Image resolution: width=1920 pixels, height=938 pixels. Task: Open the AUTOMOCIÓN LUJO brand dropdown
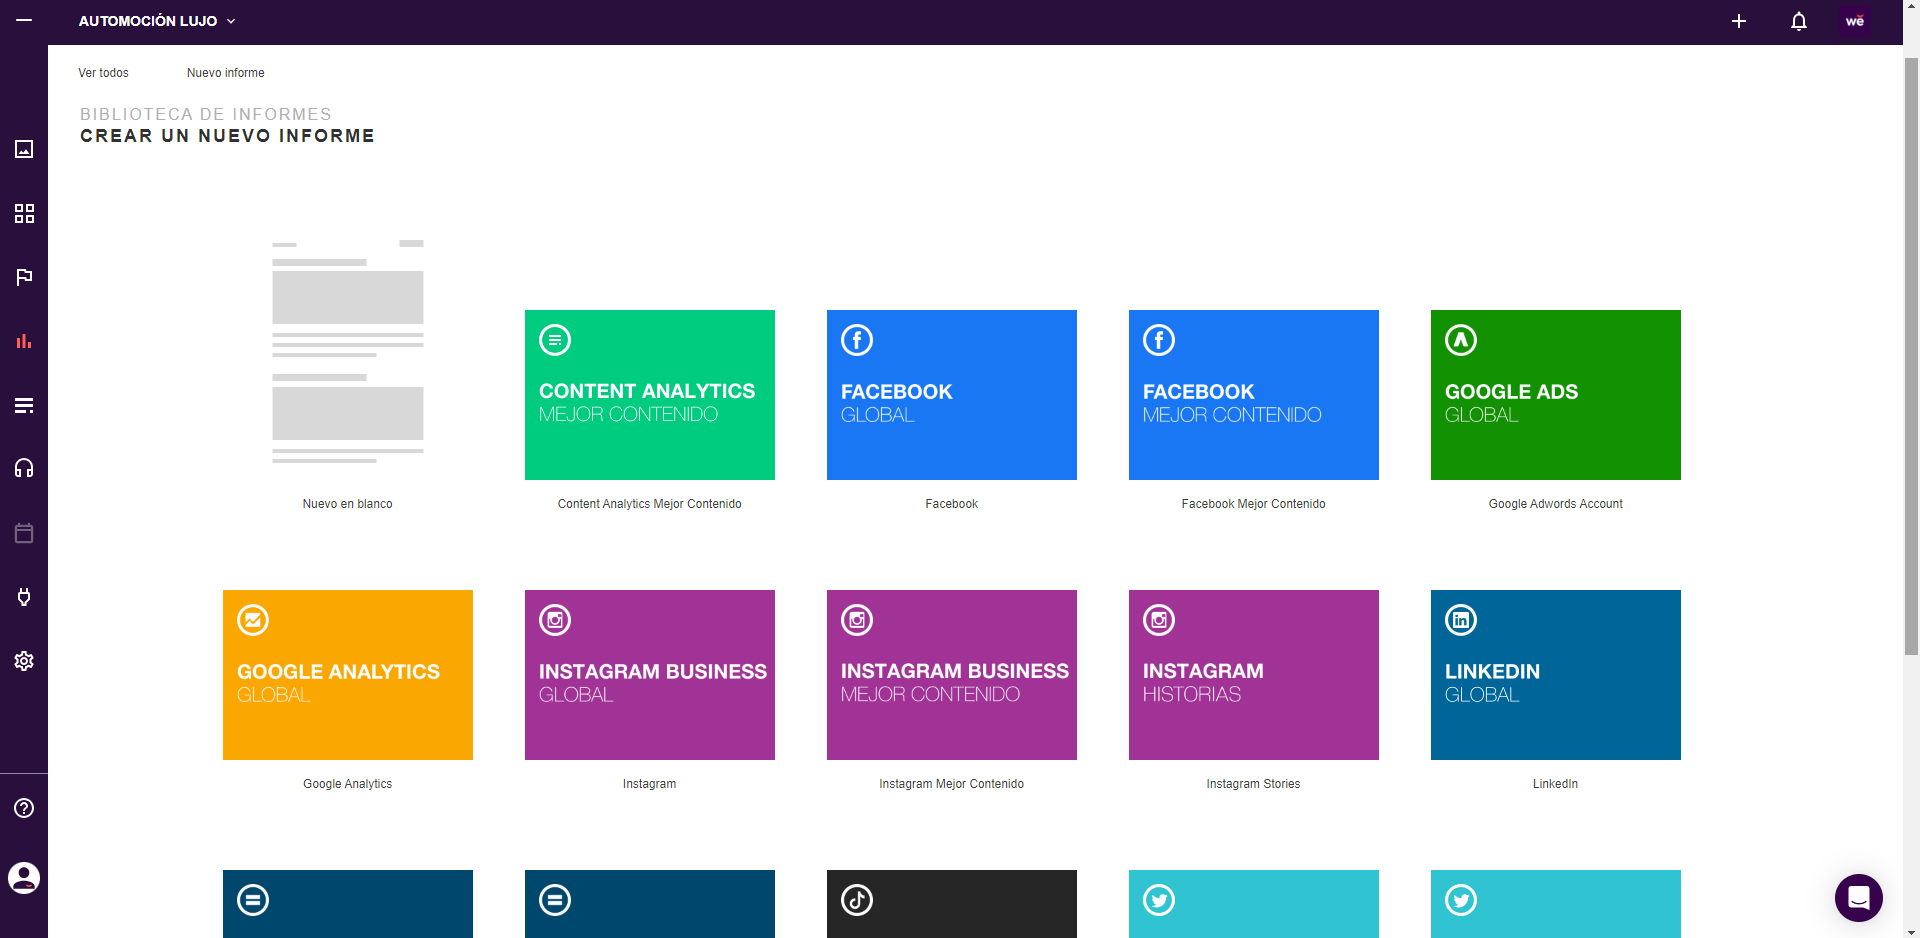click(x=156, y=20)
